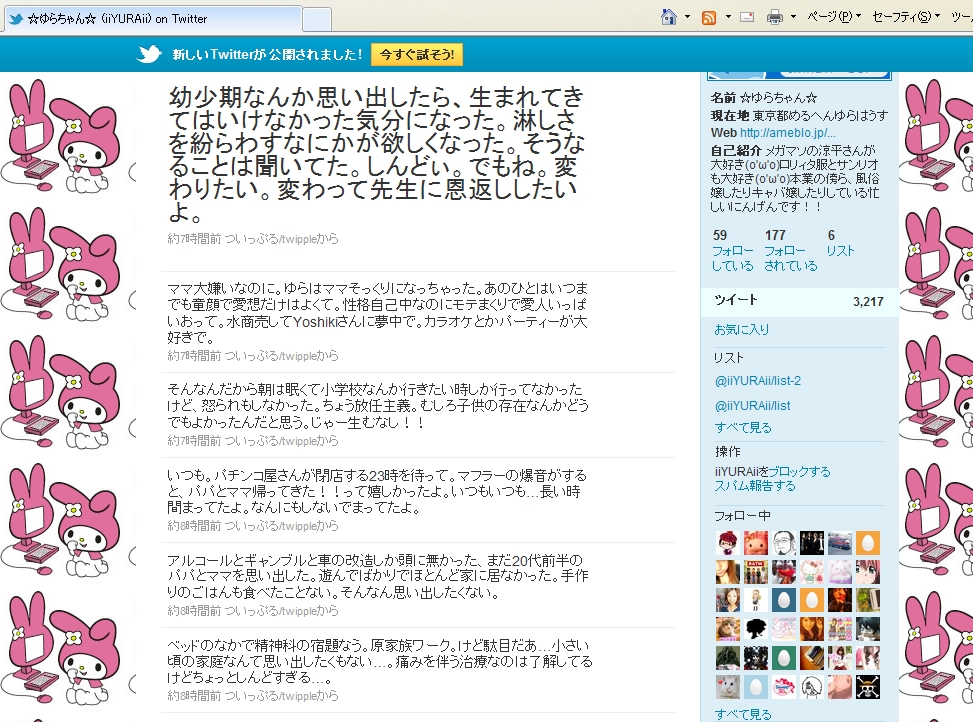Click すべて見る below the following avatars
Viewport: 973px width, 722px height.
(x=743, y=715)
